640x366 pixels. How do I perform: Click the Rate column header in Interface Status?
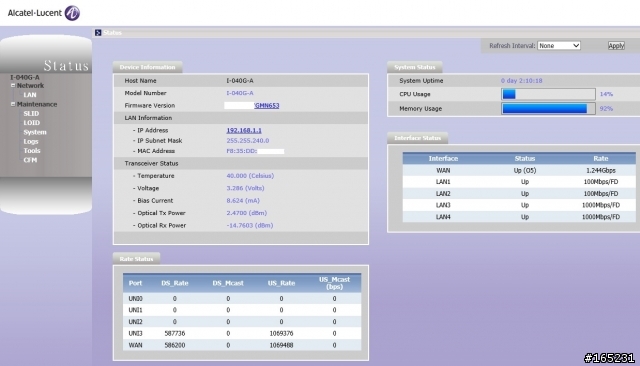click(x=601, y=159)
